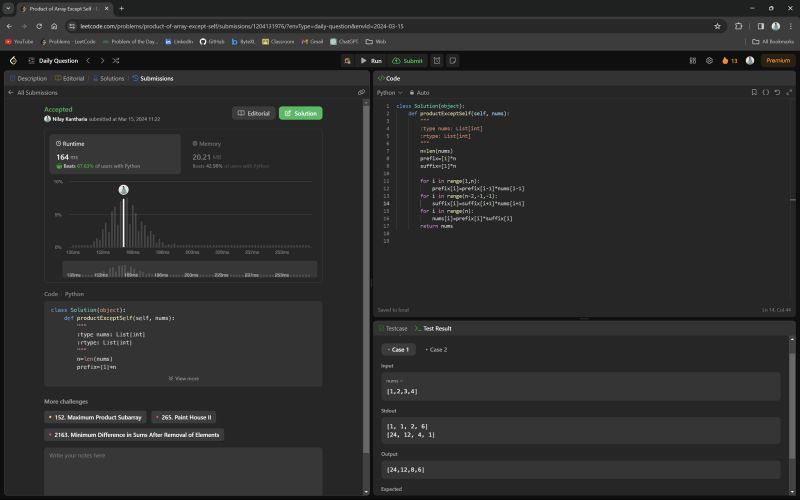Image resolution: width=800 pixels, height=500 pixels.
Task: Switch to the Editorial tab
Action: coord(70,79)
